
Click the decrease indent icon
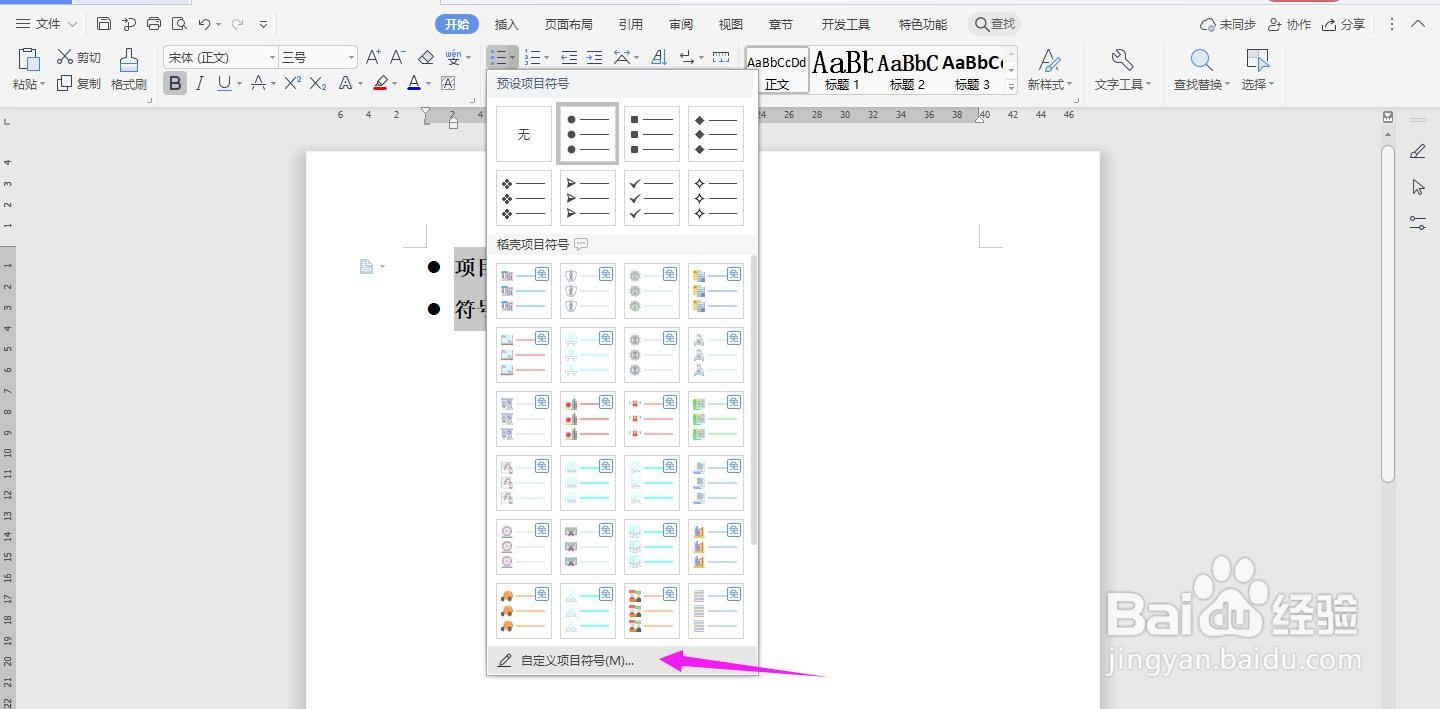pyautogui.click(x=569, y=57)
